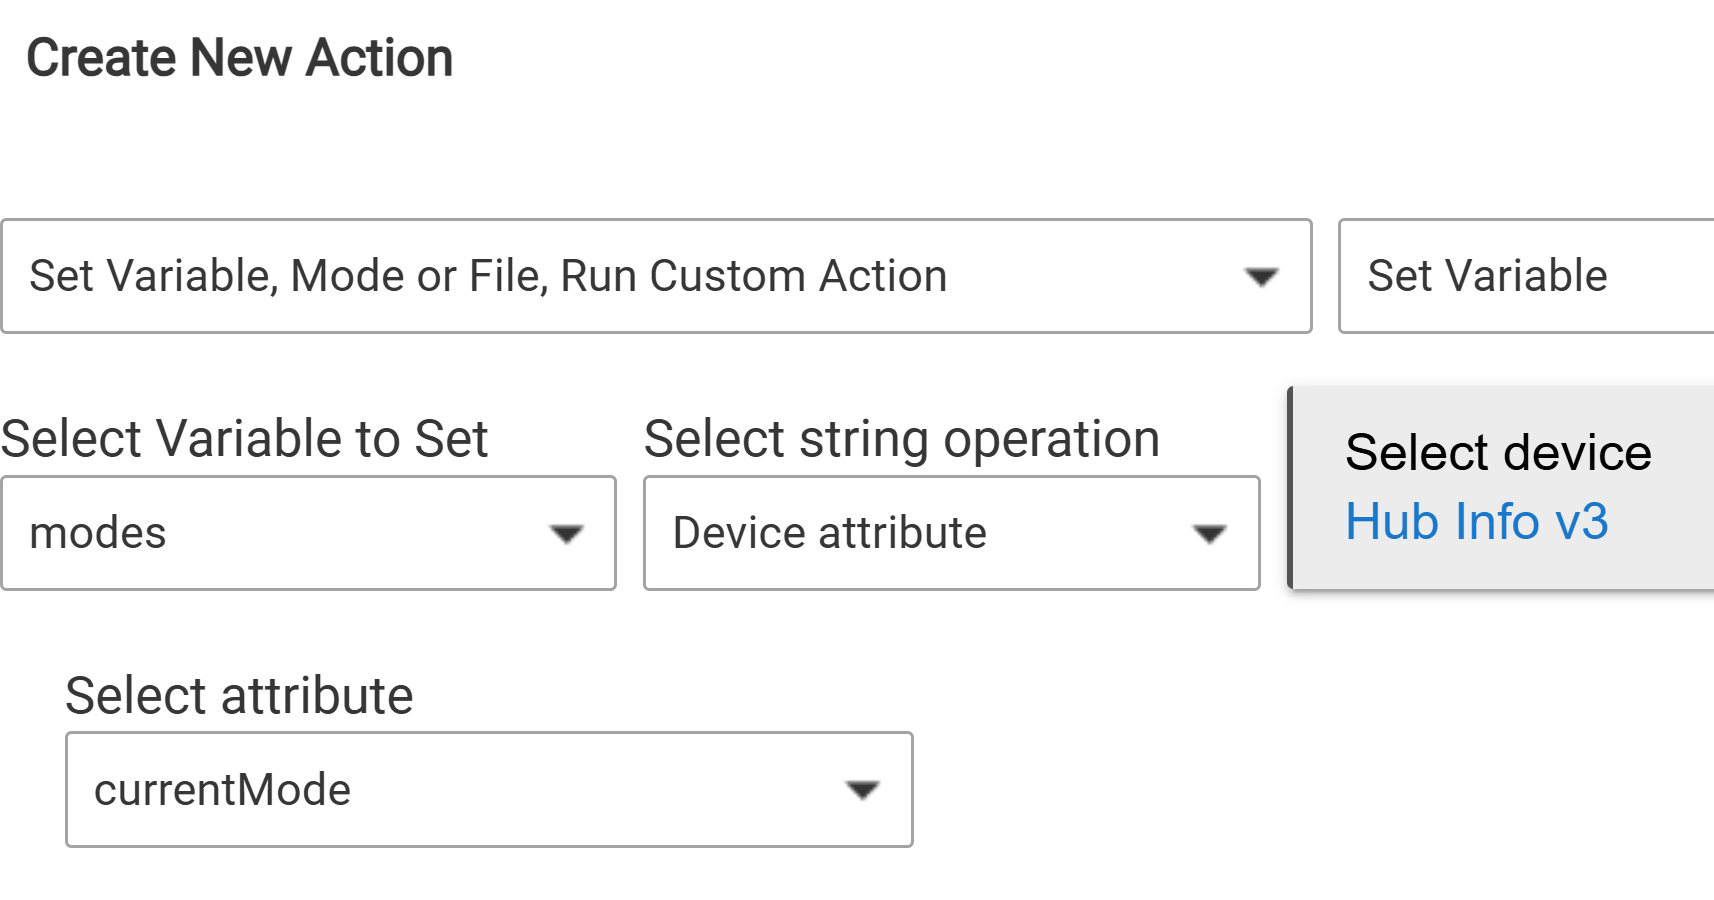Expand the 'Select Variable to Set' modes dropdown
Screen dimensions: 1714x900
tap(308, 533)
